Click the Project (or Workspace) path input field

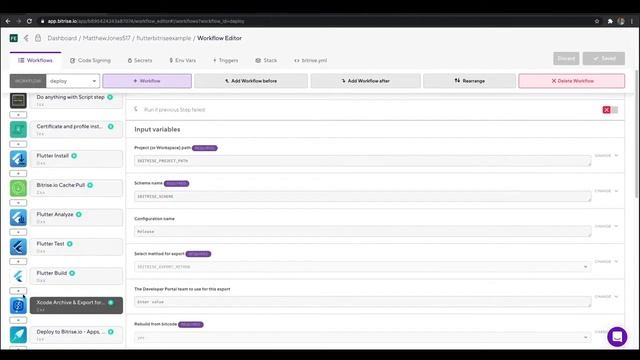click(x=362, y=161)
